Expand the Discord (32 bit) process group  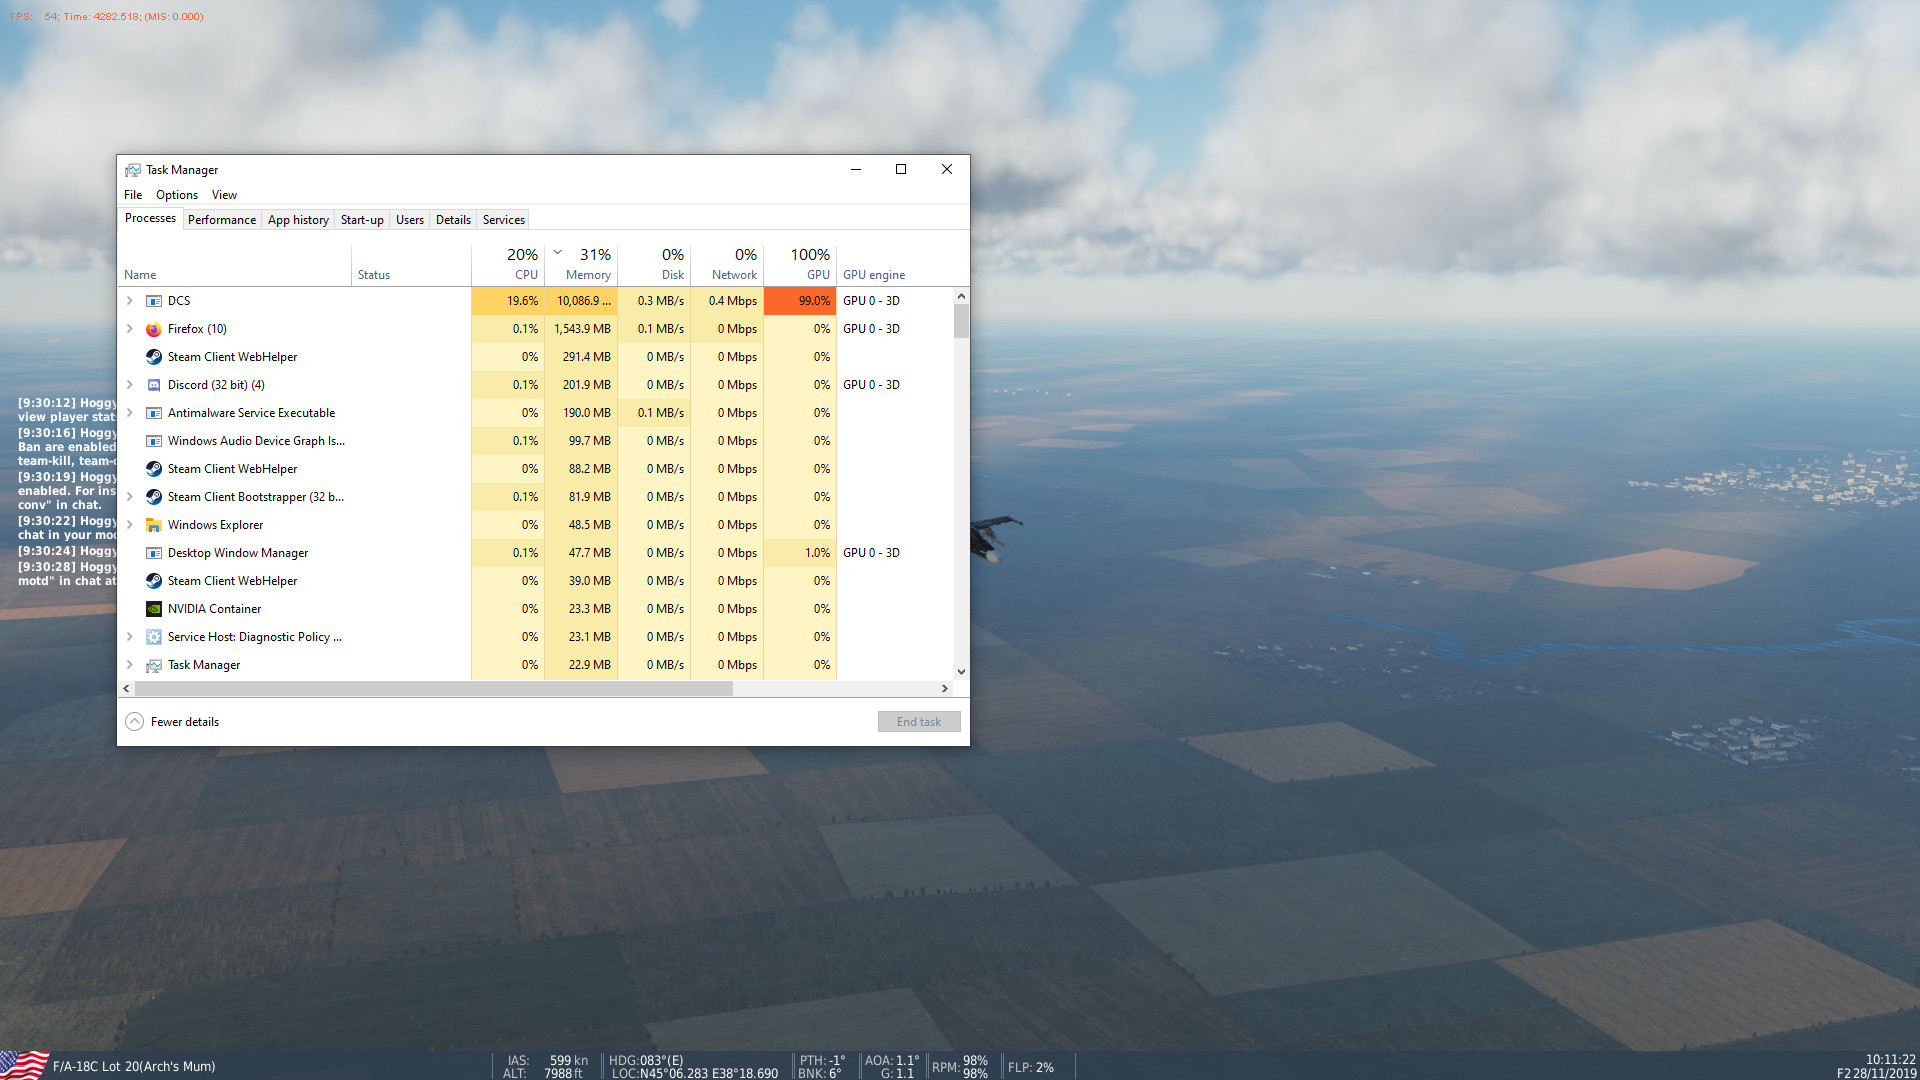click(x=129, y=385)
